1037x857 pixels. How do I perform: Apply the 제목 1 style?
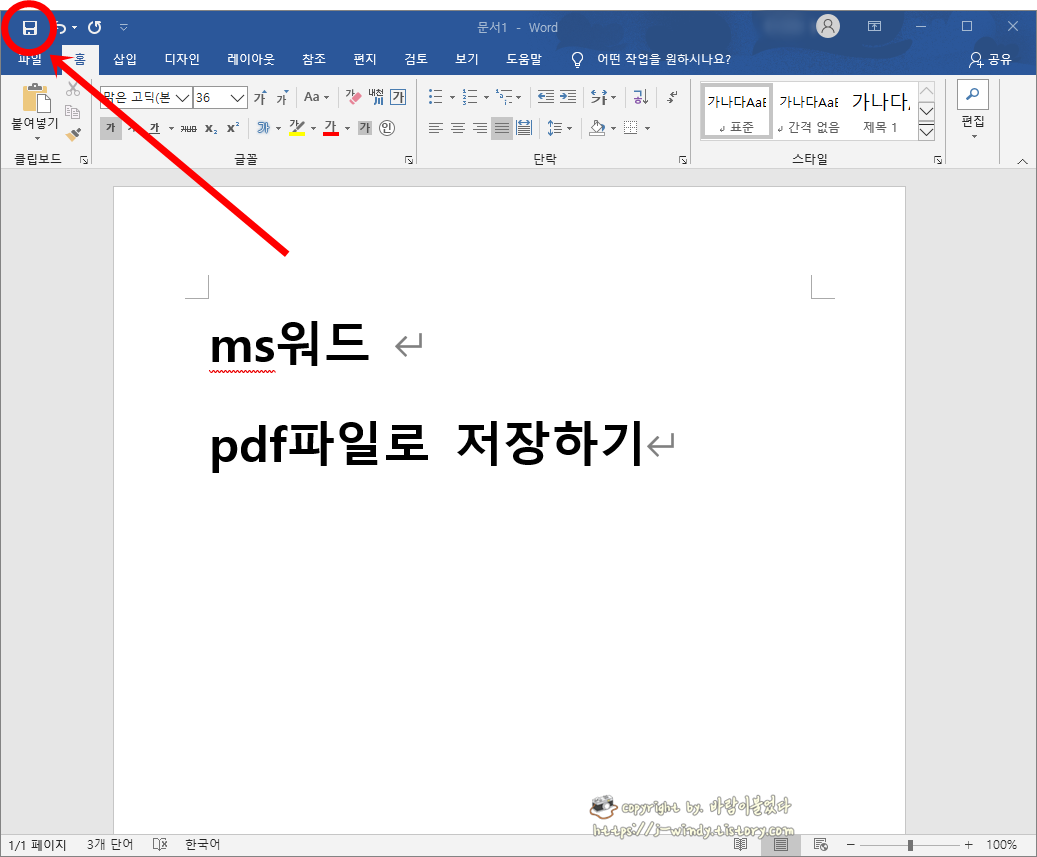(880, 111)
